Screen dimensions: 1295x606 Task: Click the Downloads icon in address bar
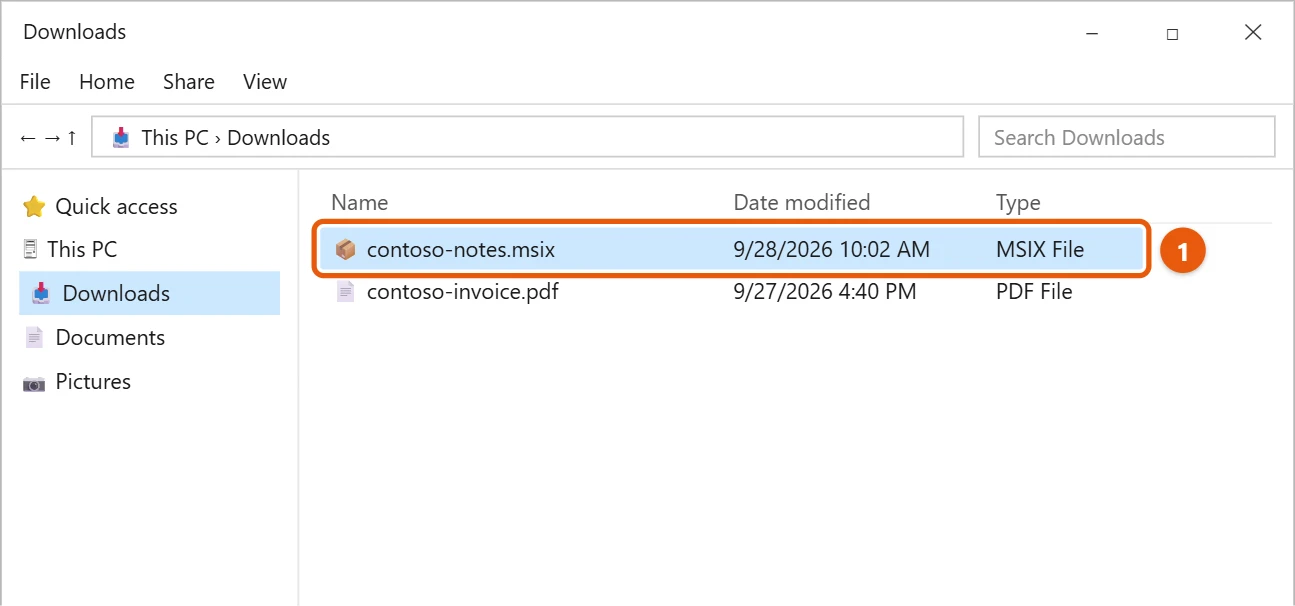pyautogui.click(x=121, y=137)
